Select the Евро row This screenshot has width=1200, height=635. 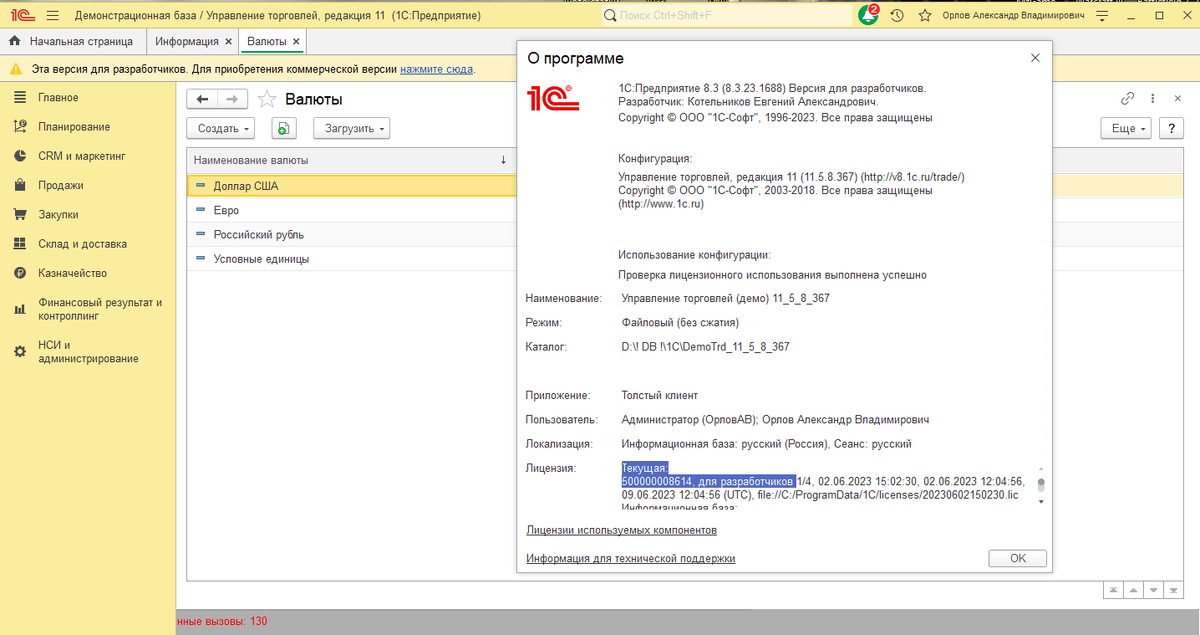pyautogui.click(x=350, y=210)
